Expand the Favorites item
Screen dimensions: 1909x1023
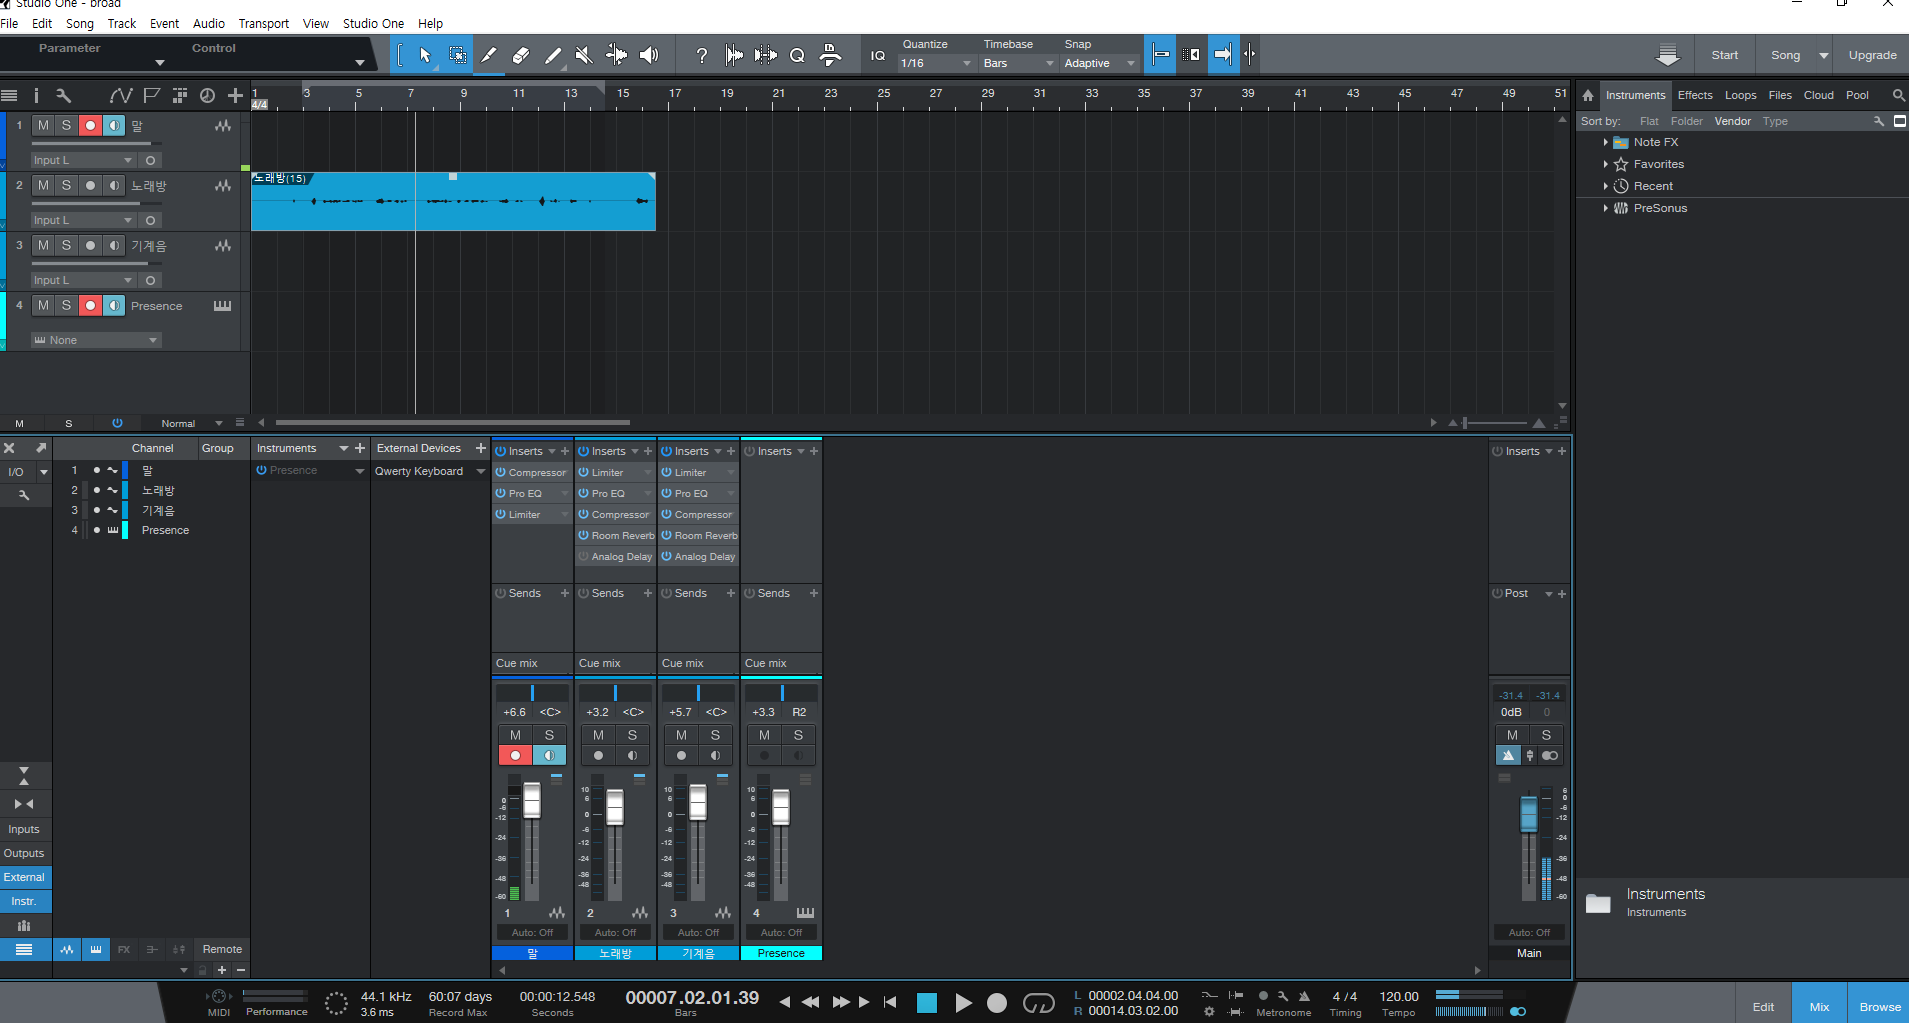(x=1605, y=164)
